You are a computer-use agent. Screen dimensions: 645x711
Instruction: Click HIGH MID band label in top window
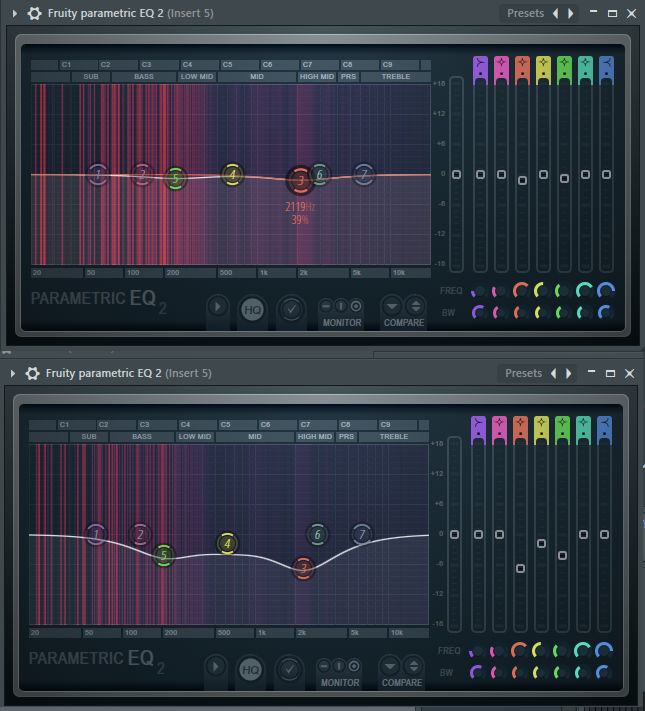317,77
